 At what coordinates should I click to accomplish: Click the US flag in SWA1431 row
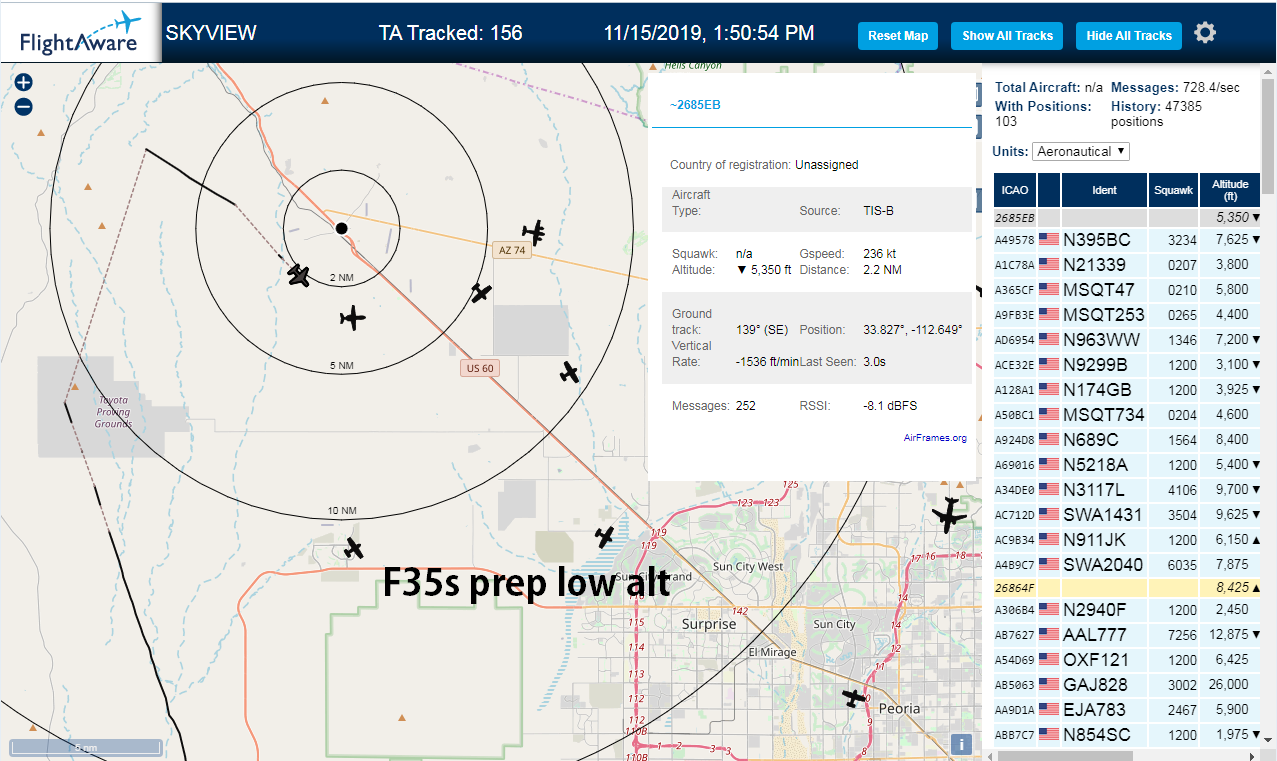(x=1048, y=514)
